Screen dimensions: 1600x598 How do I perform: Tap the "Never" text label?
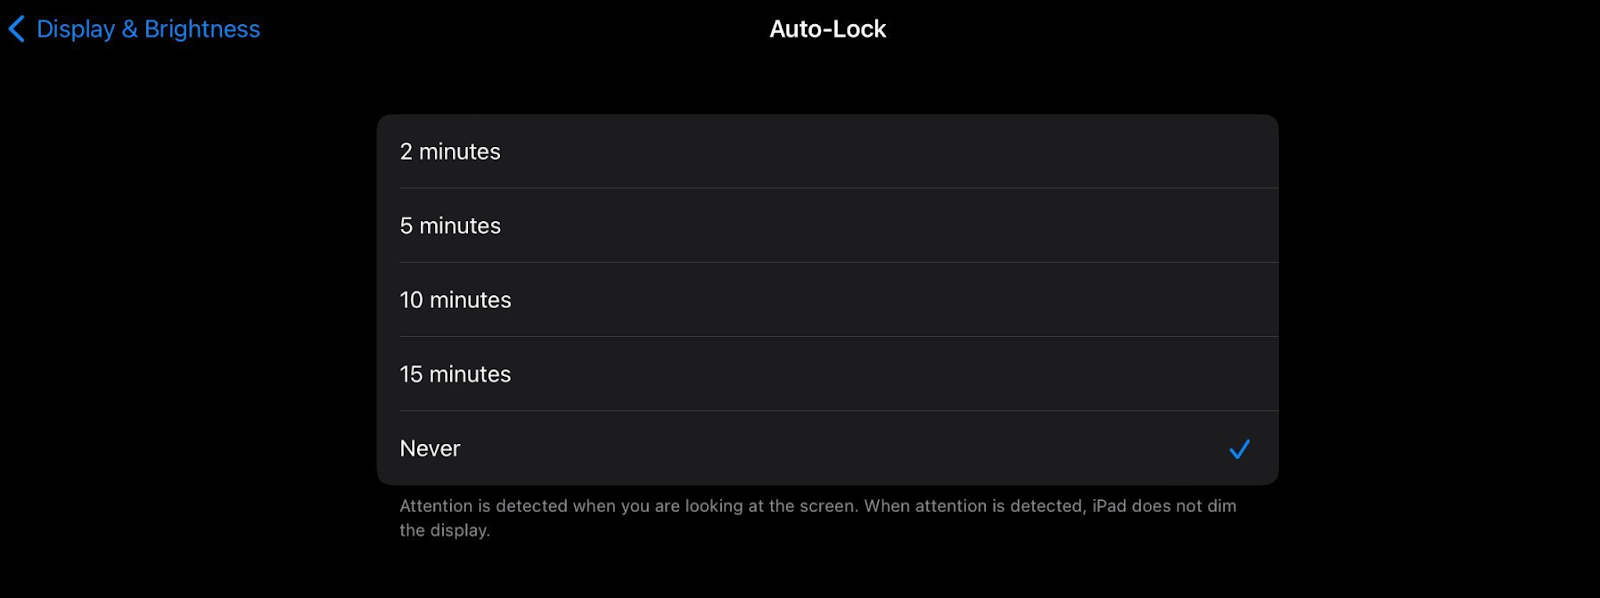(x=430, y=448)
